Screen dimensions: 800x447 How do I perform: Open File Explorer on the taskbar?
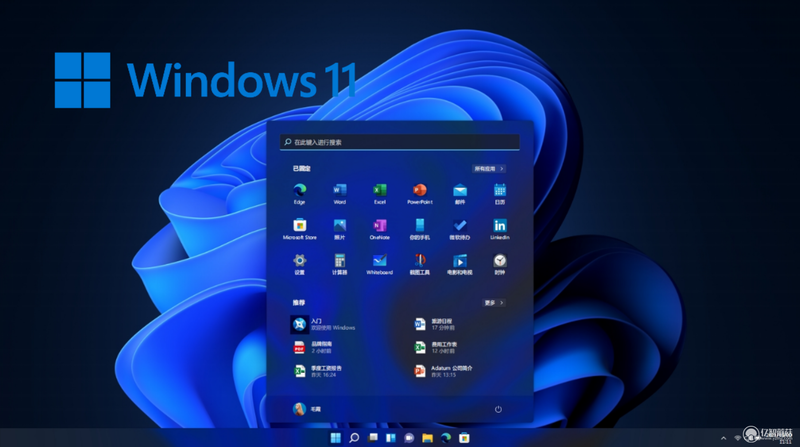428,438
